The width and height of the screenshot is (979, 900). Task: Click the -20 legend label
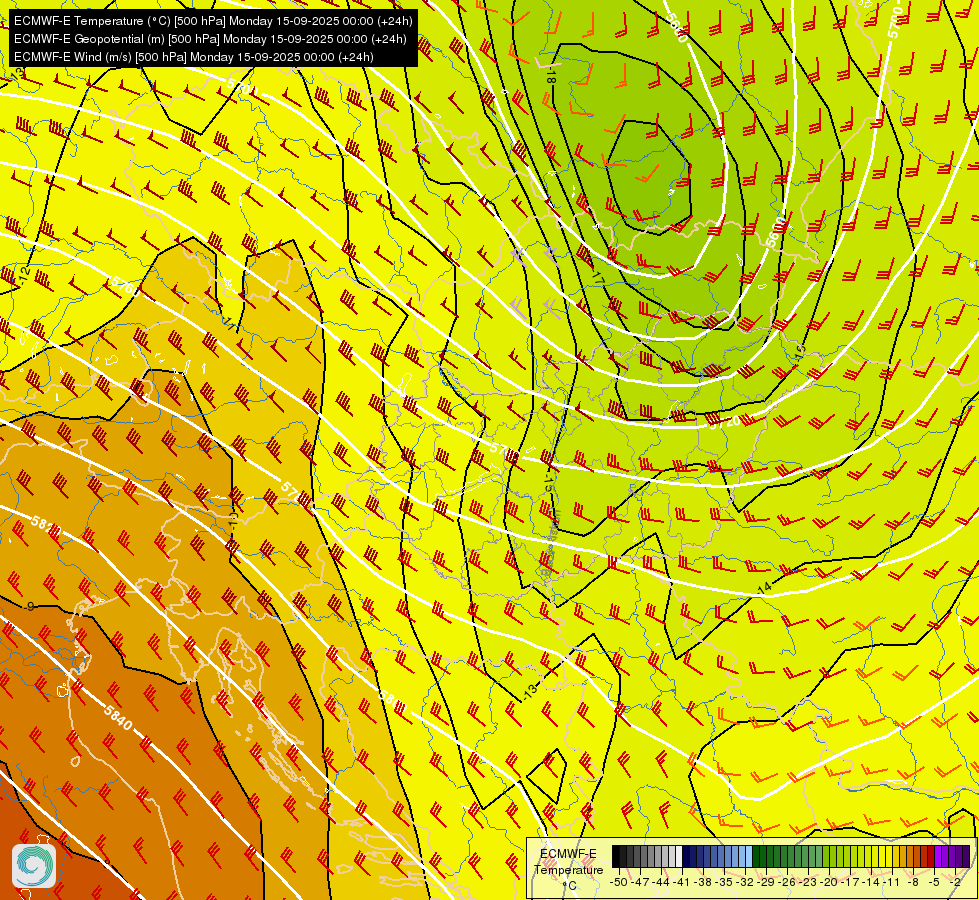pyautogui.click(x=829, y=882)
